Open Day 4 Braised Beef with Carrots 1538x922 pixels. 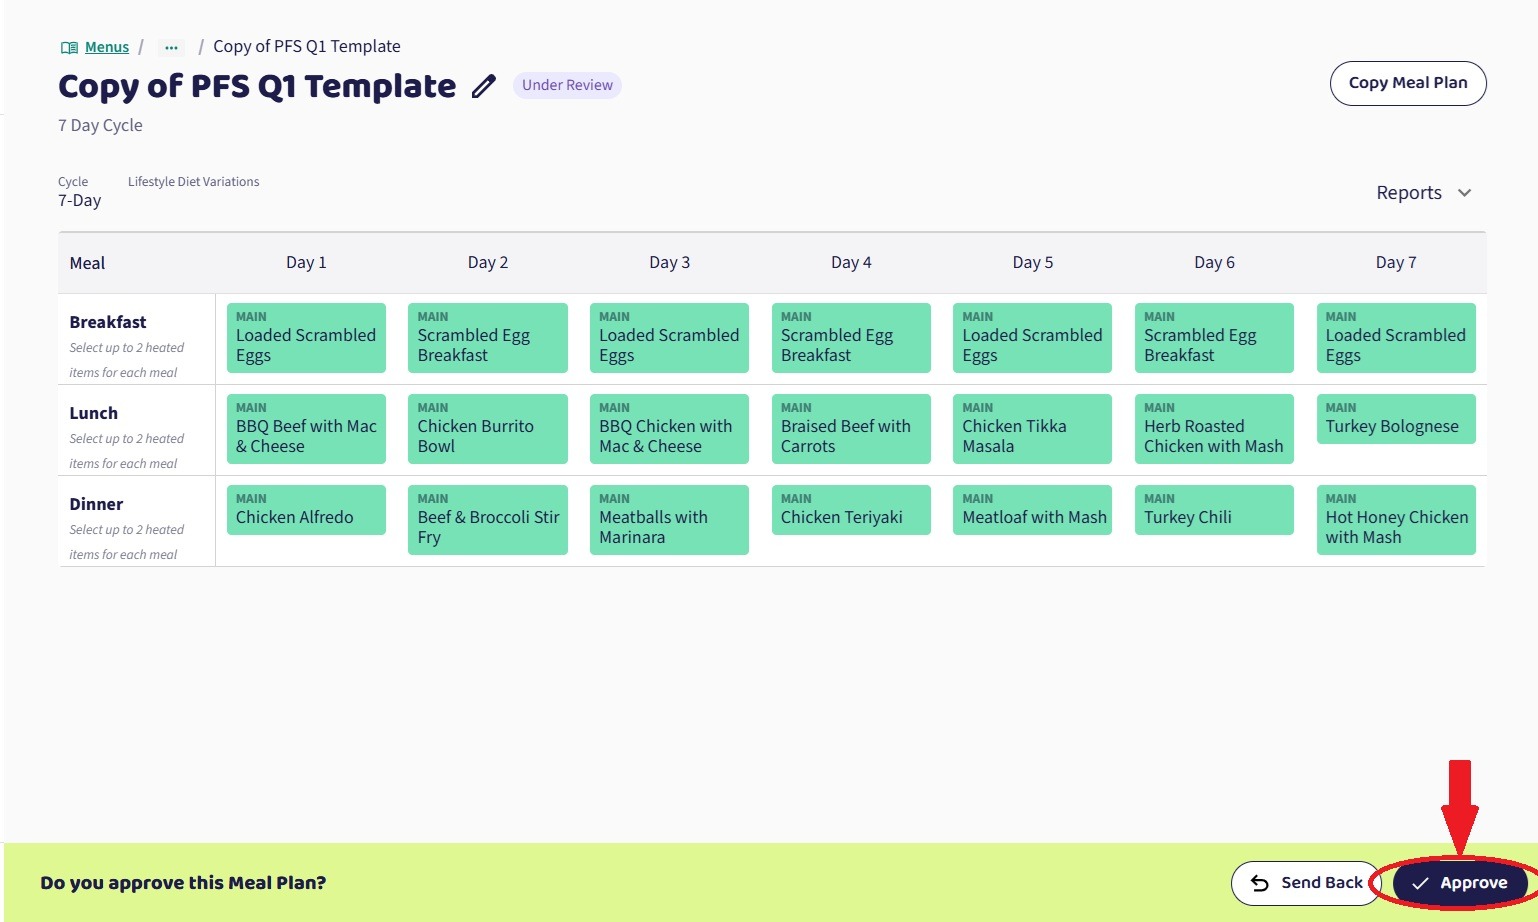click(x=851, y=429)
